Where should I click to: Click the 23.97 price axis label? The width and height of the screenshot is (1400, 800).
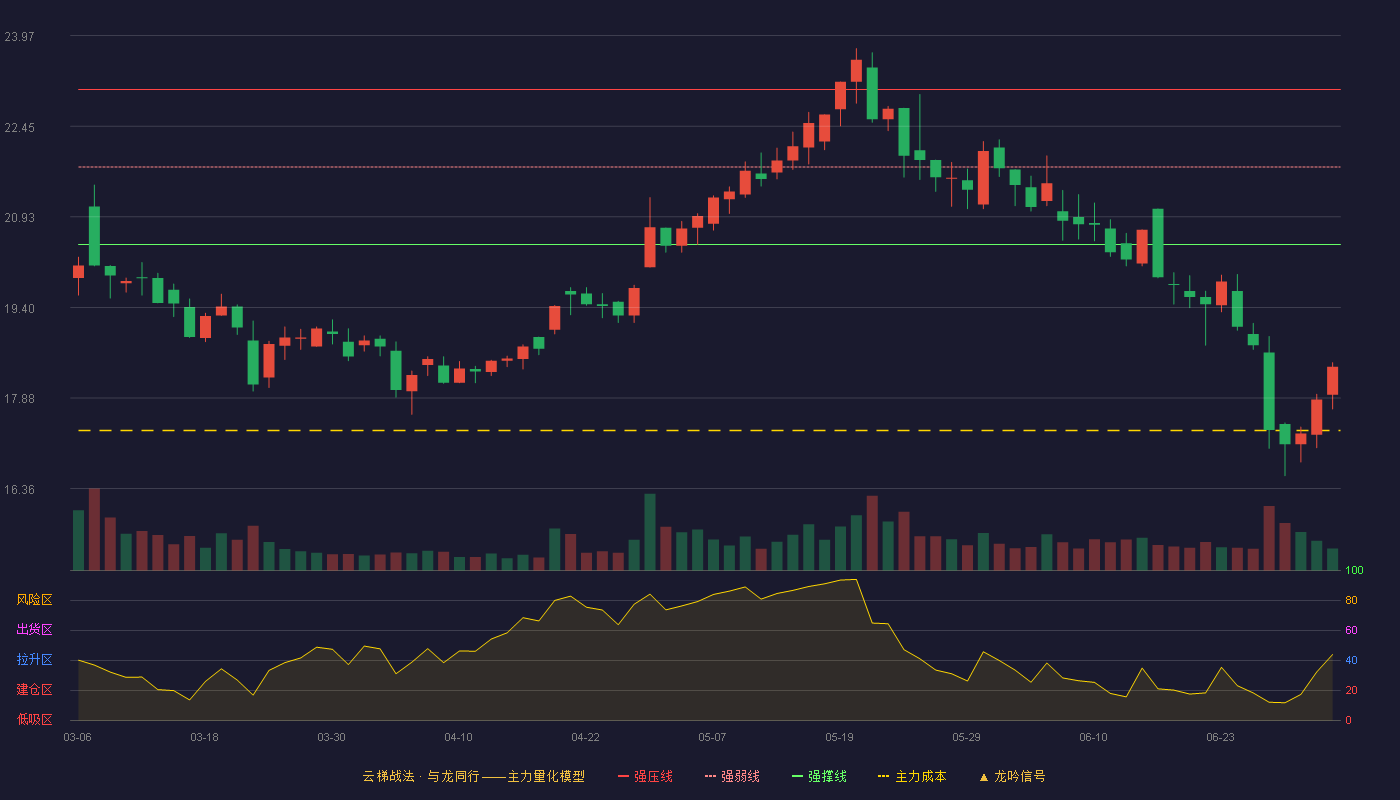[19, 37]
